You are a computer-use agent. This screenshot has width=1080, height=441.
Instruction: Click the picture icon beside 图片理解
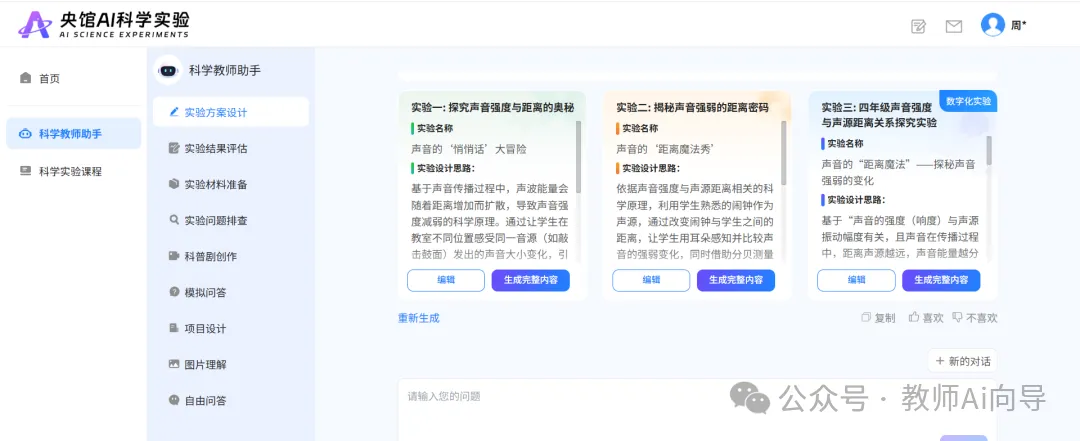point(174,364)
